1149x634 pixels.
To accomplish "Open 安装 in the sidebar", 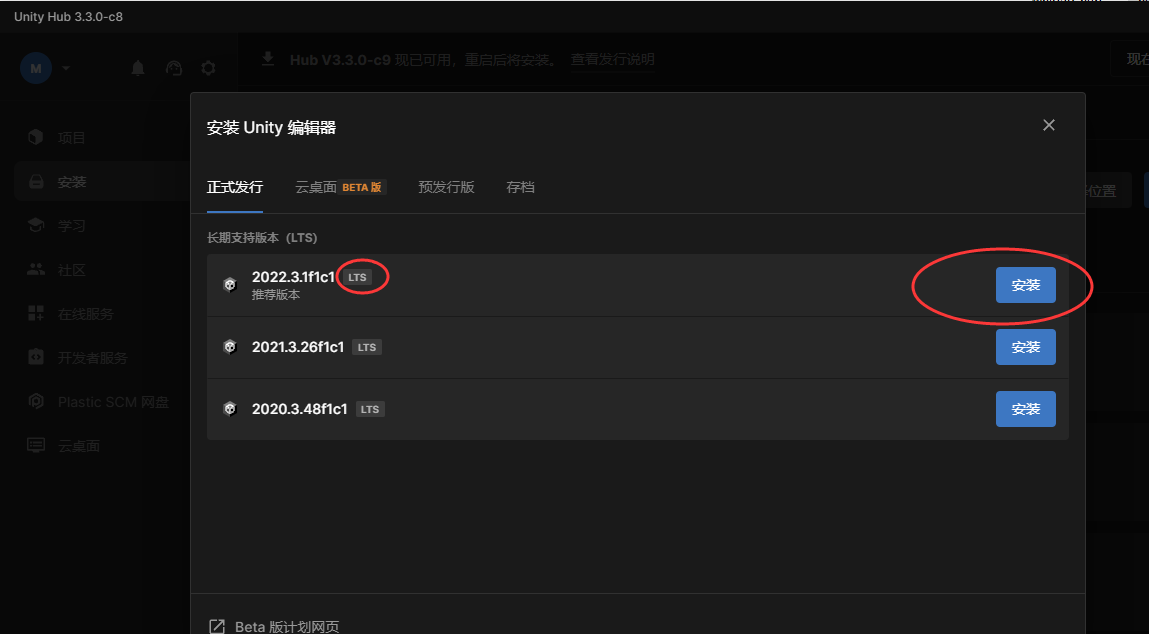I will click(x=72, y=182).
